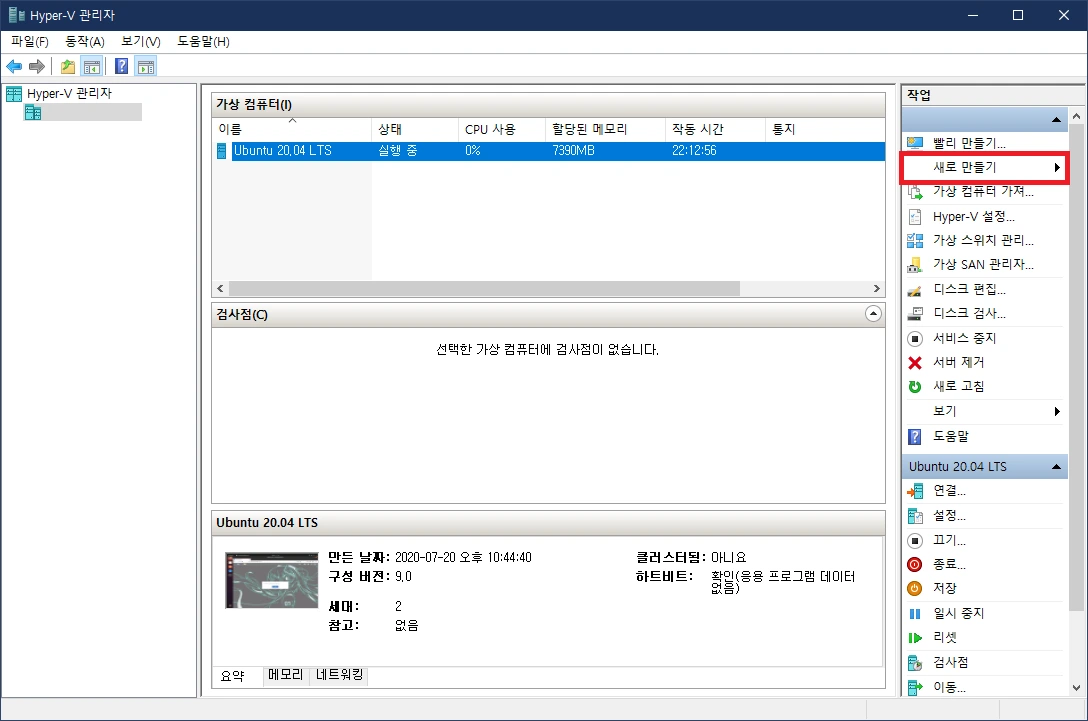The height and width of the screenshot is (721, 1088).
Task: Select the server node under Hyper-V 관리자
Action: pos(83,112)
